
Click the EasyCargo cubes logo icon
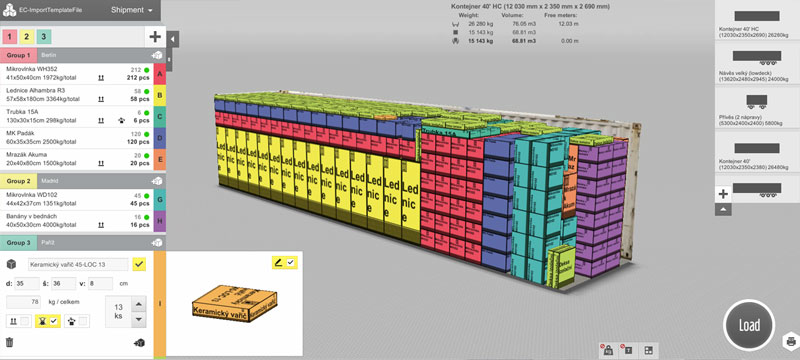(9, 10)
